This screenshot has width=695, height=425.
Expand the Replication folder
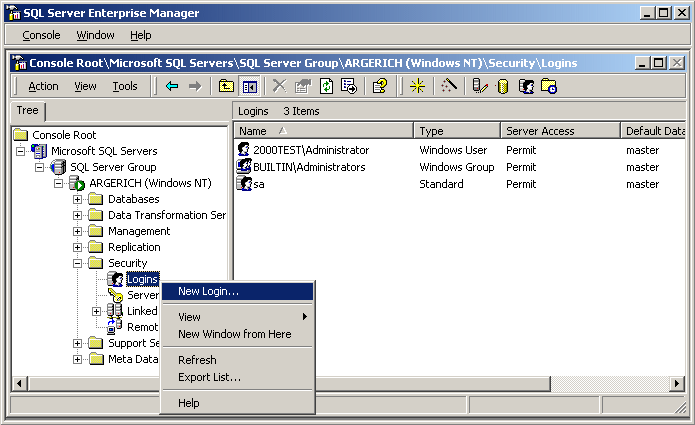click(x=78, y=247)
